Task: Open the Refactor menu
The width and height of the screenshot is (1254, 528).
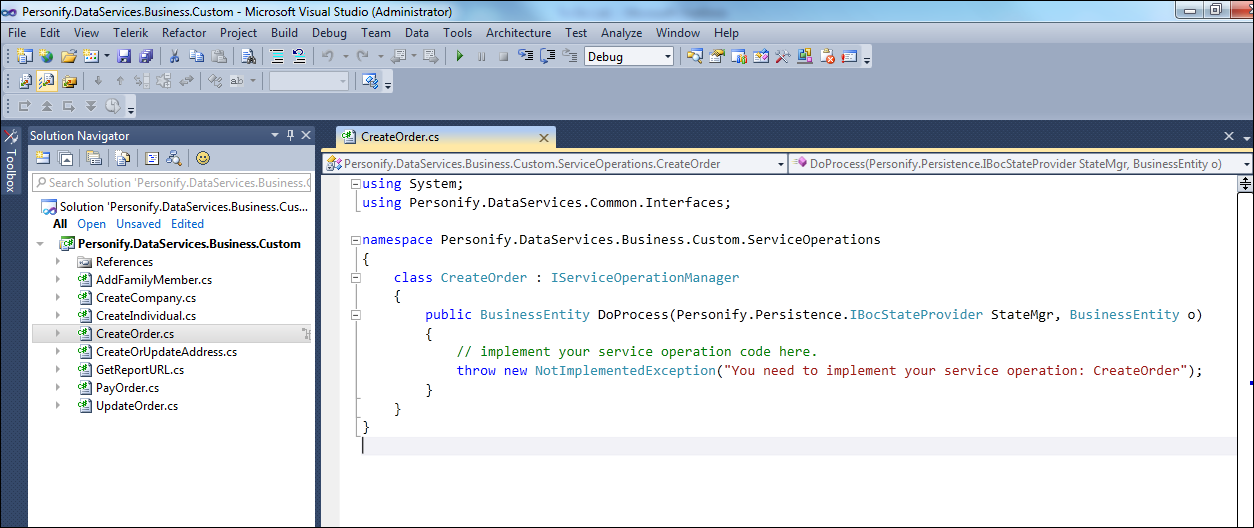Action: [x=184, y=33]
